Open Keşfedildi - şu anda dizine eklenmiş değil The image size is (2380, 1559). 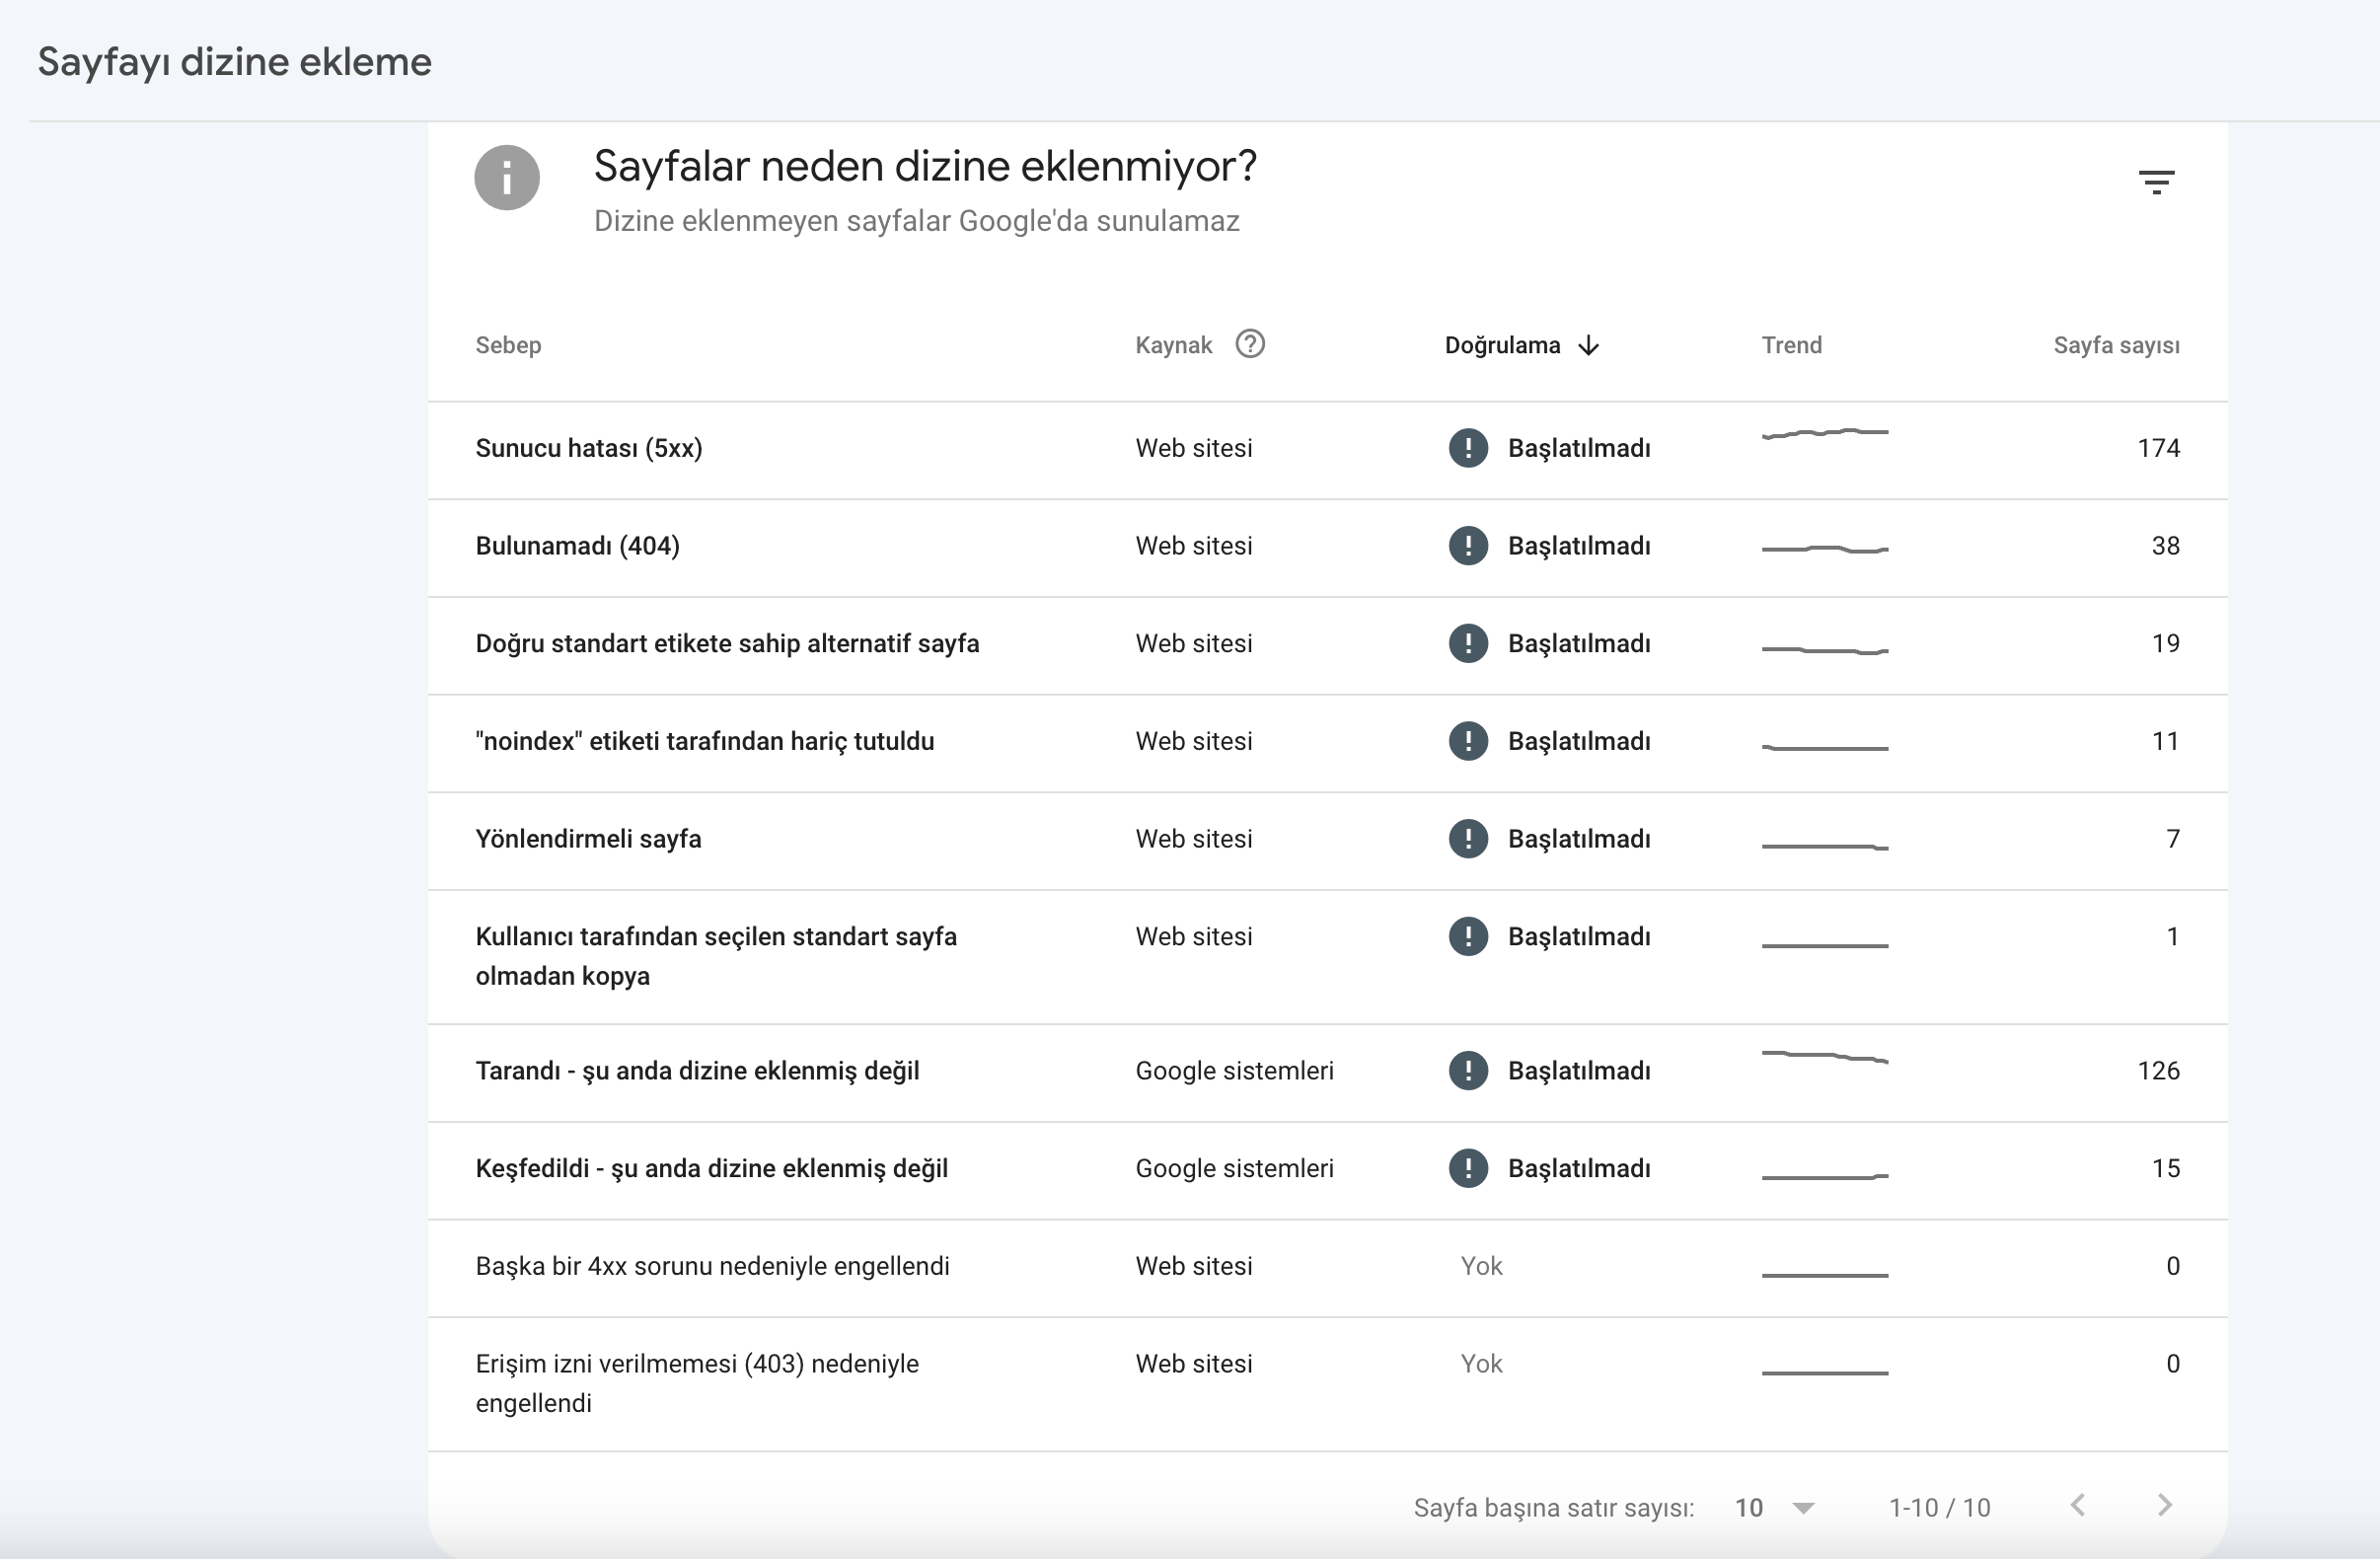coord(1327,1169)
